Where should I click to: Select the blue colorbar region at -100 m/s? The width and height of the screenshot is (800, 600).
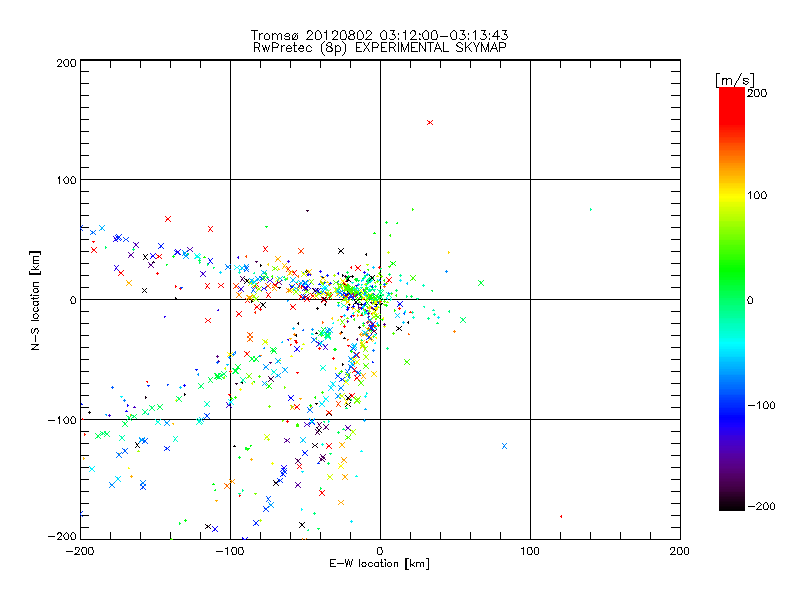point(731,404)
